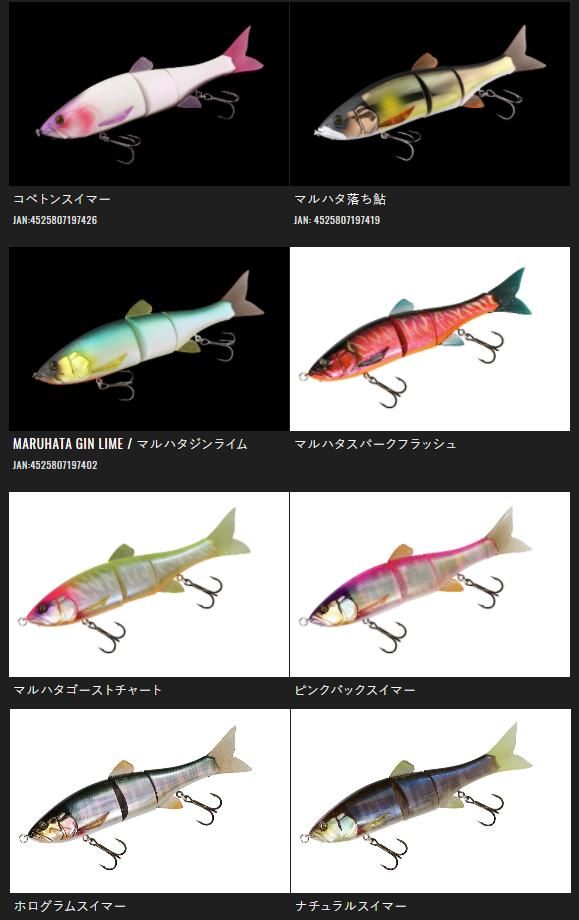Image resolution: width=579 pixels, height=920 pixels.
Task: Open the マルハタゴーストチャート lure image
Action: 149,584
